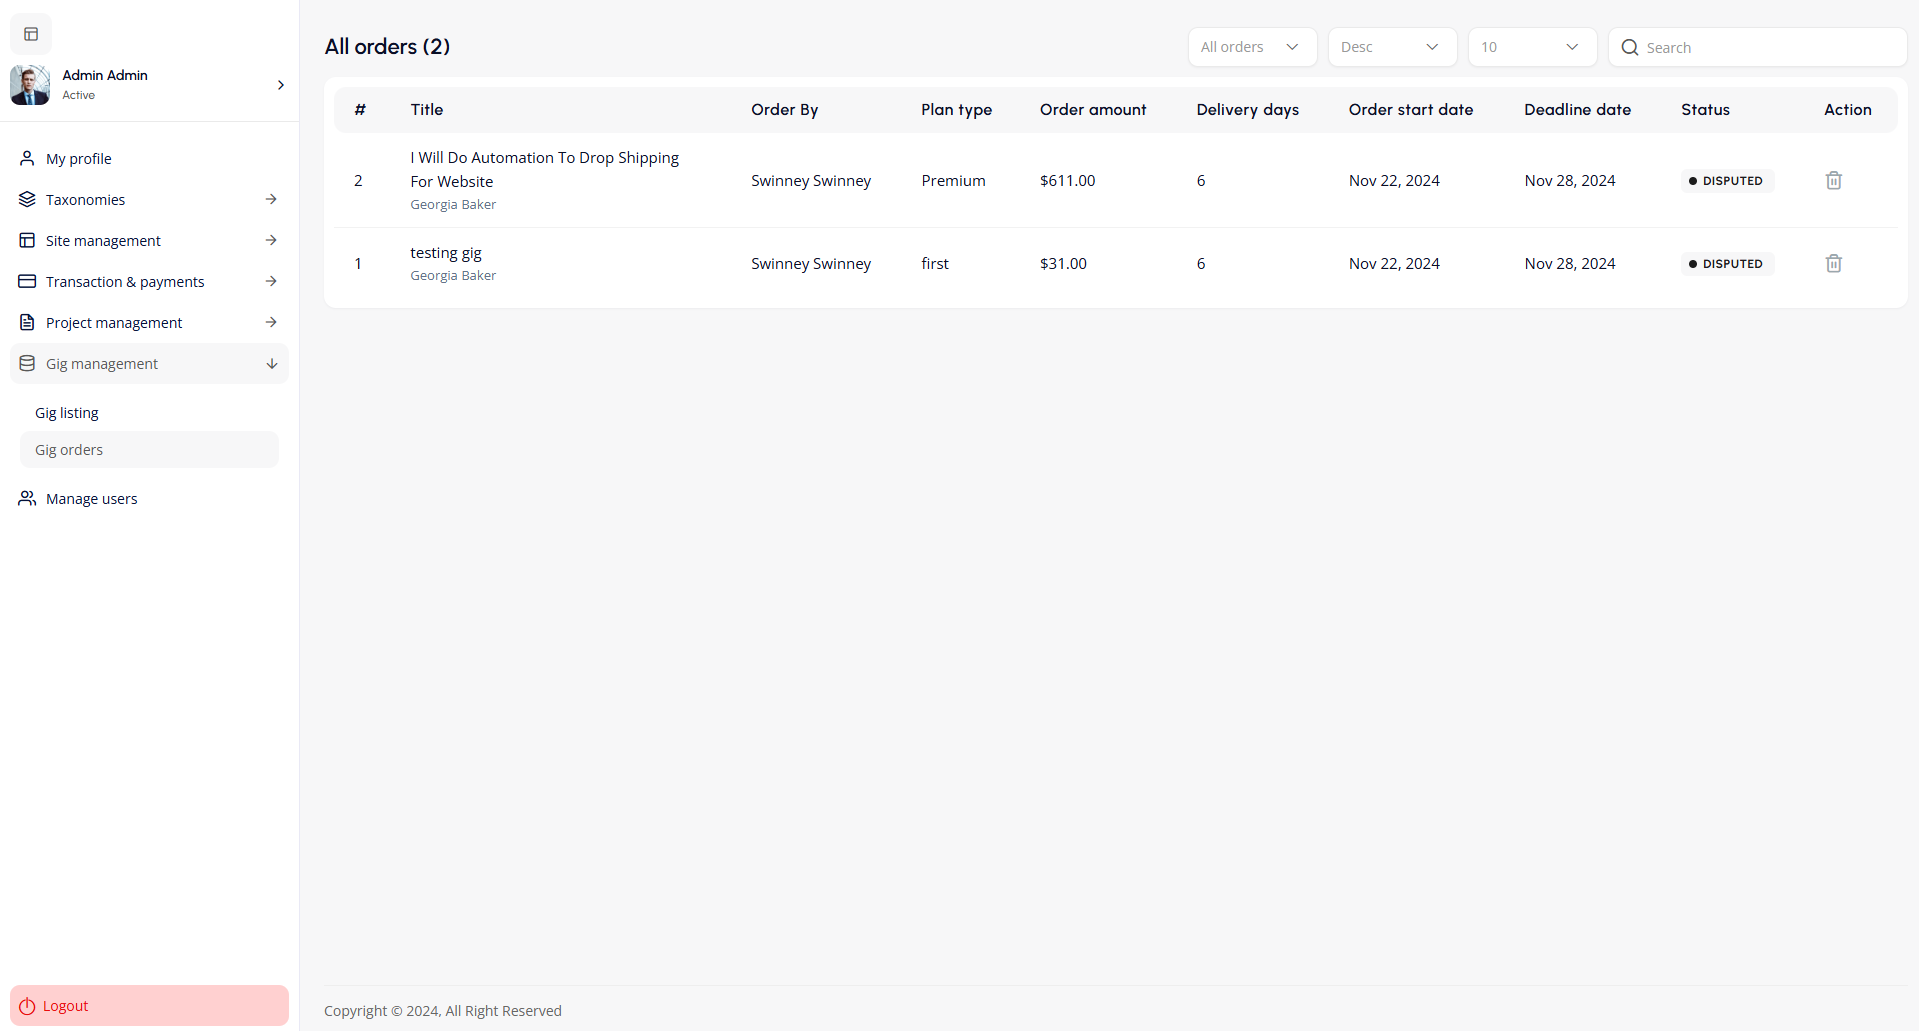Viewport: 1919px width, 1031px height.
Task: Open the 10 per page dropdown
Action: [x=1531, y=47]
